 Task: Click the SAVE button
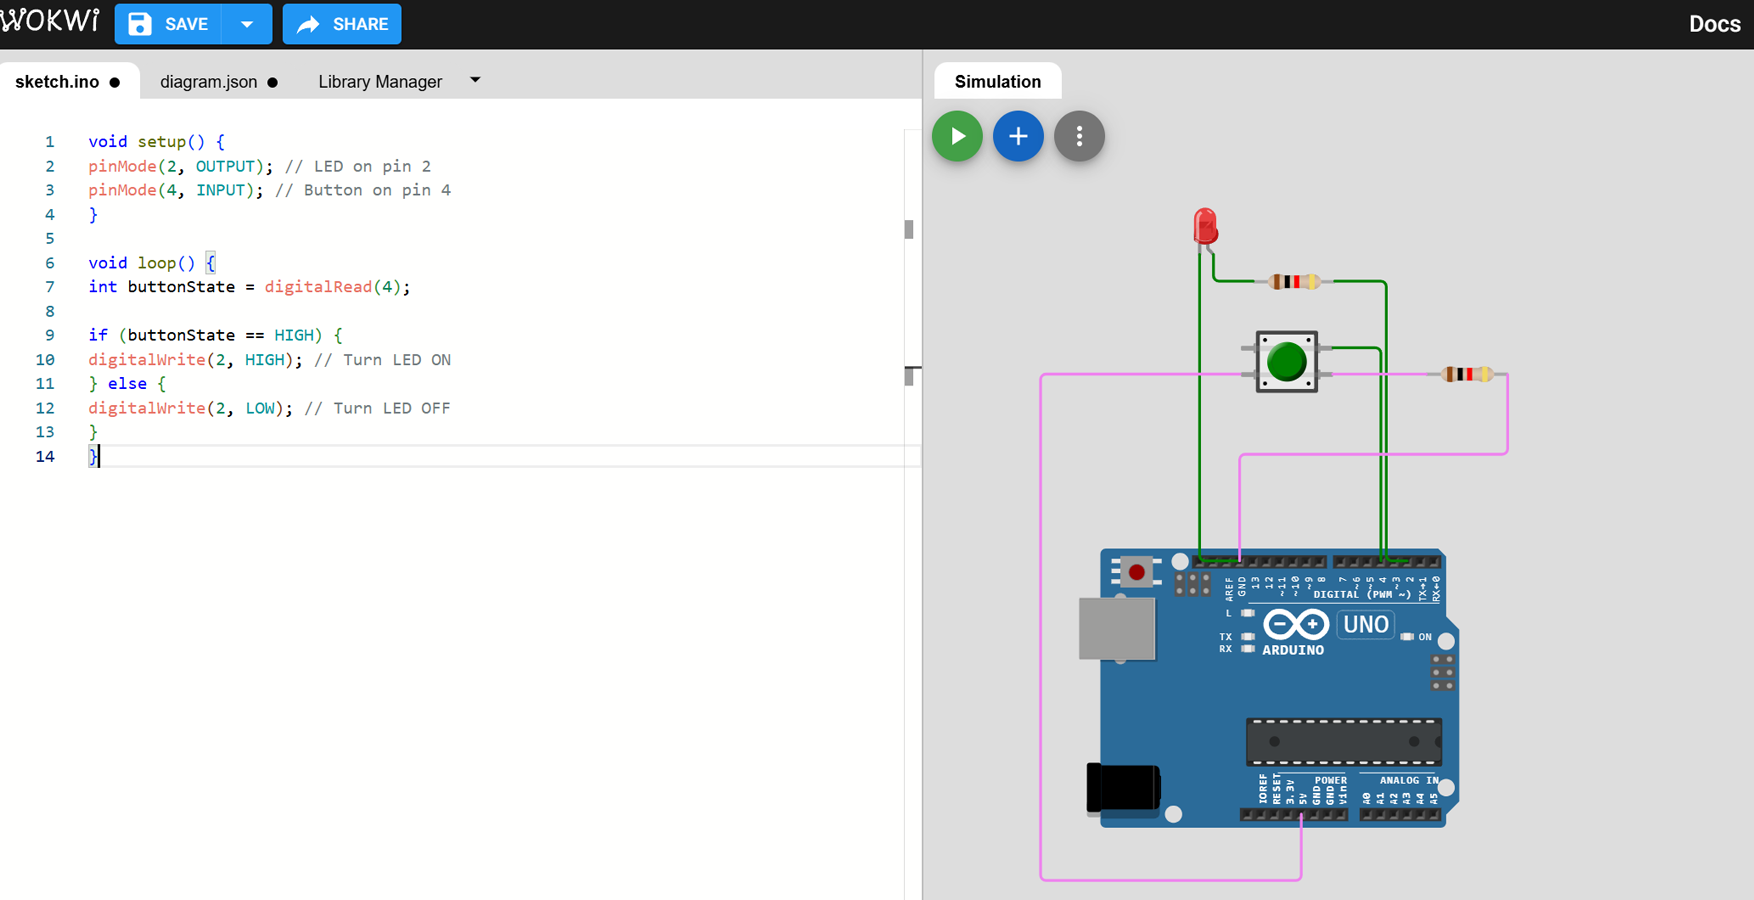168,24
